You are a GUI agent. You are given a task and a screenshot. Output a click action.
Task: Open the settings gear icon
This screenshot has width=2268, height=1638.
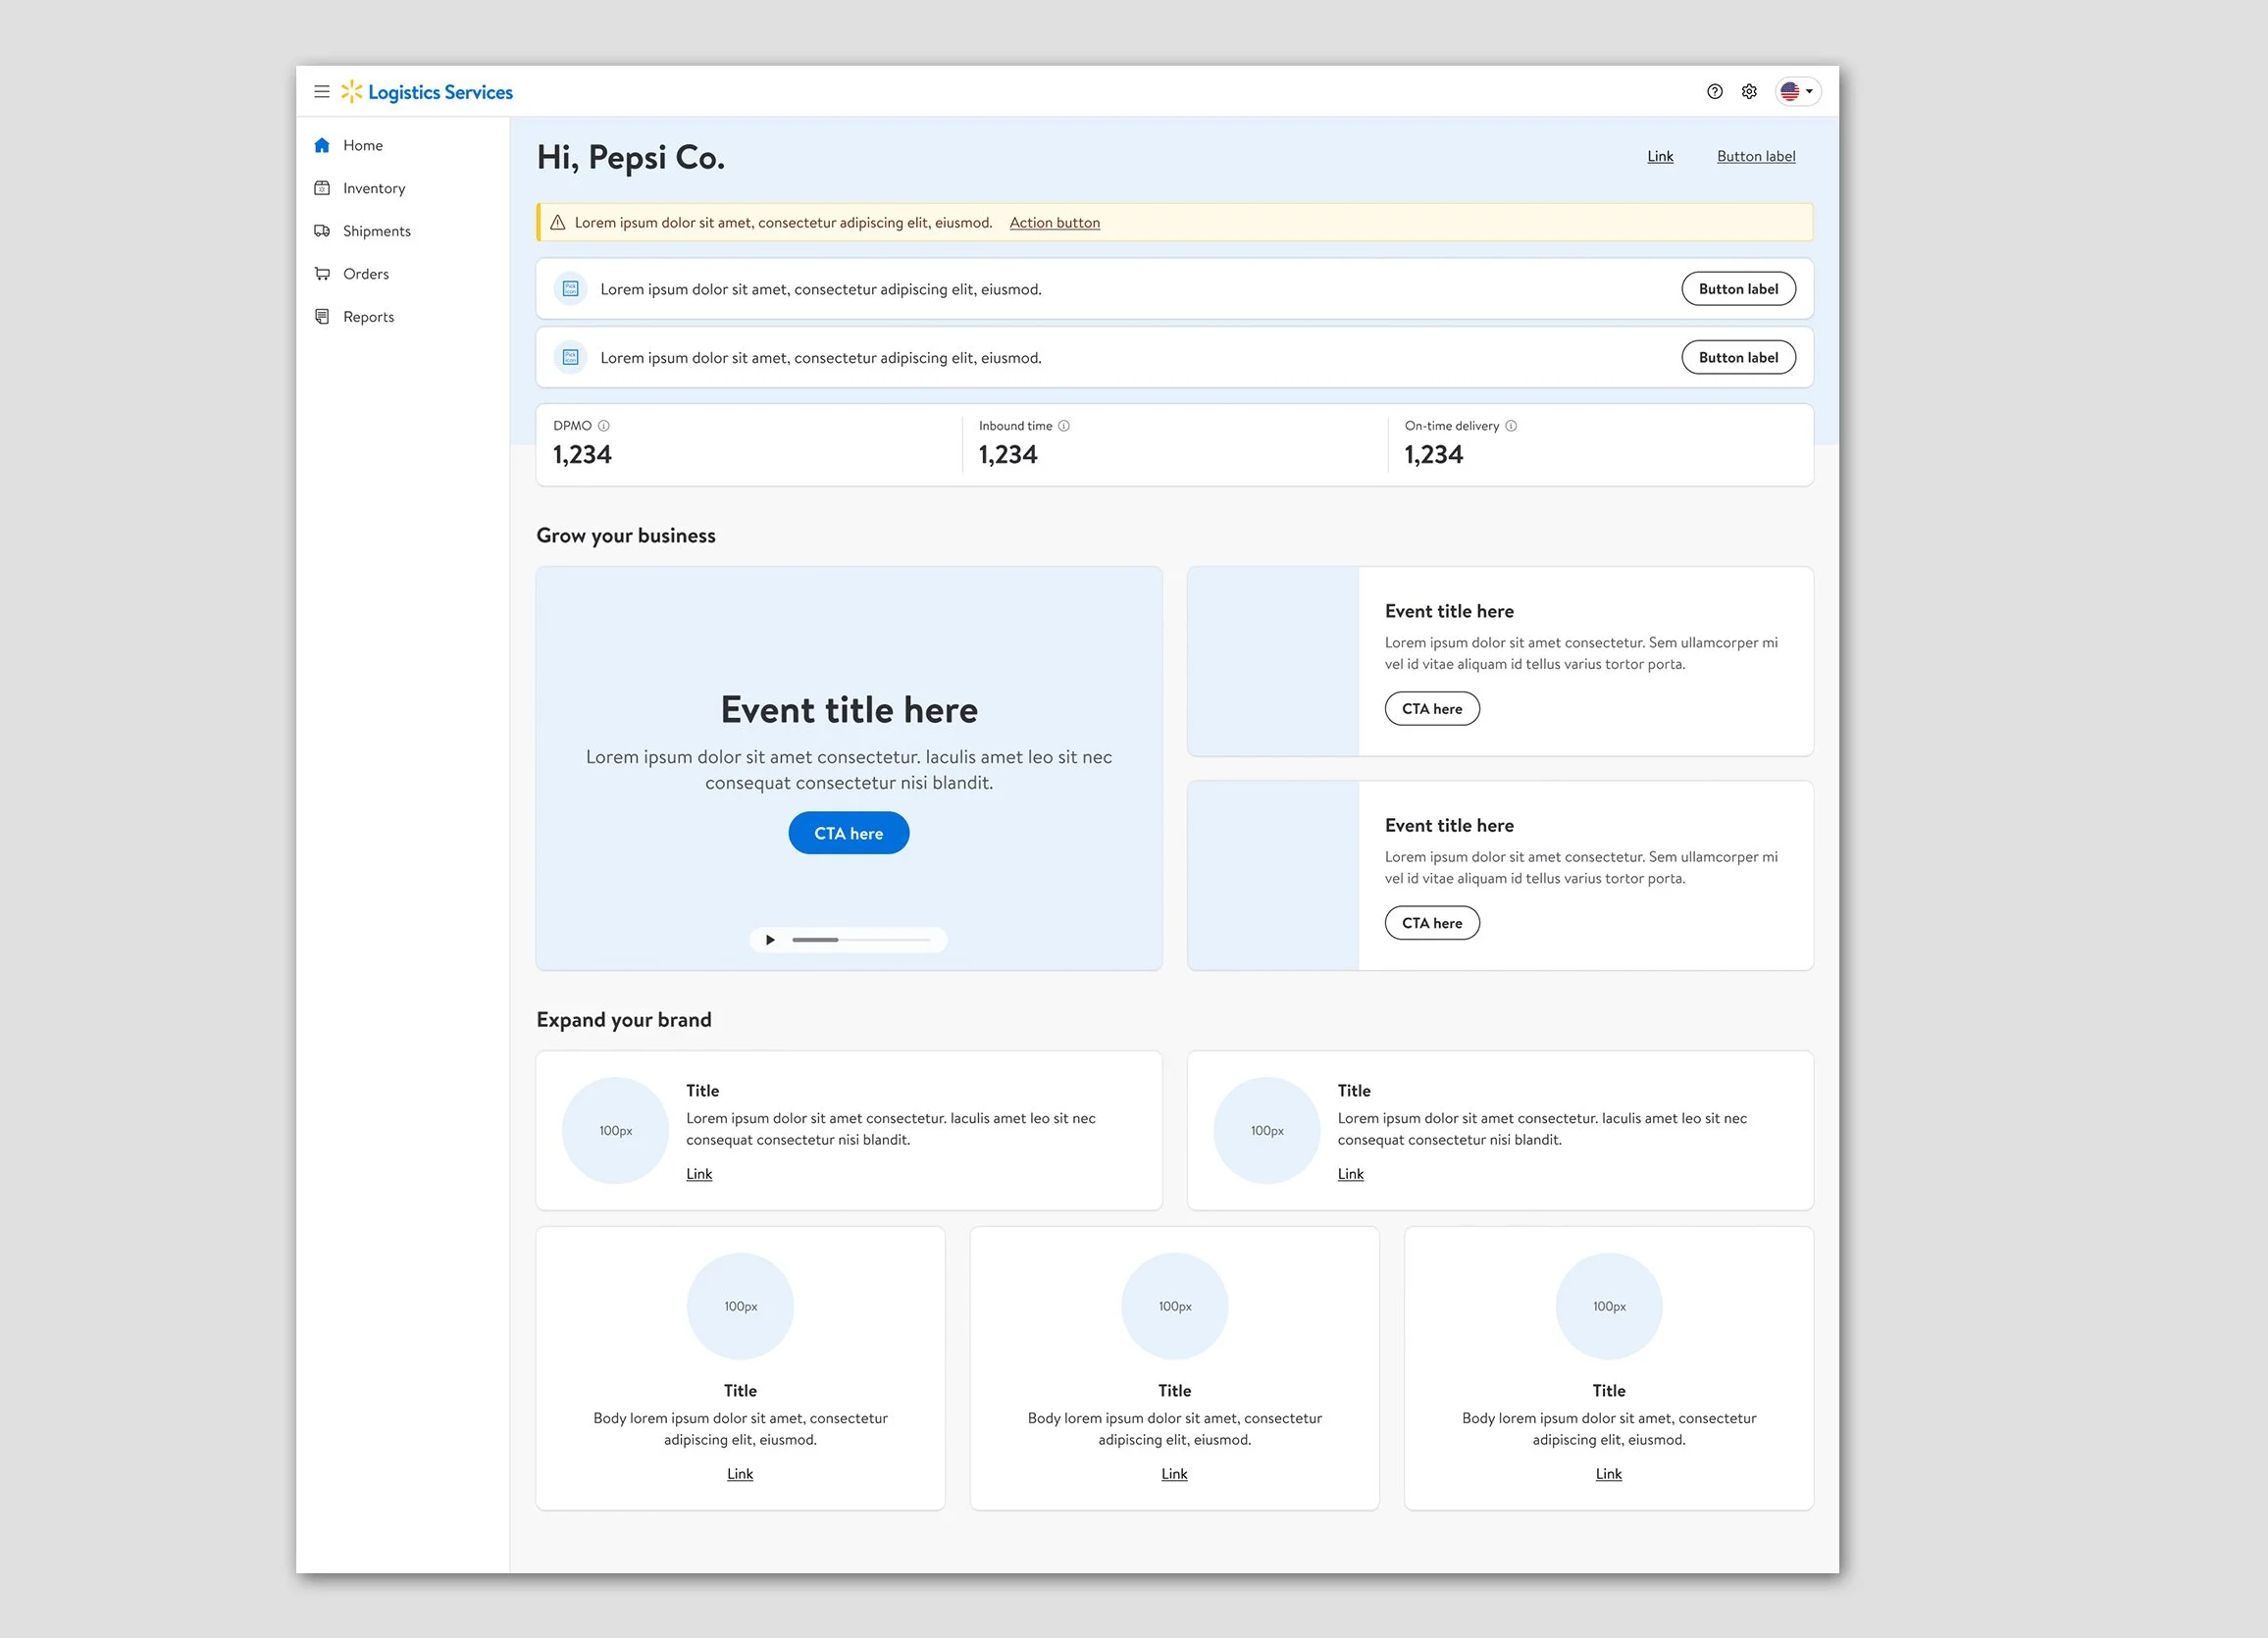(1749, 92)
